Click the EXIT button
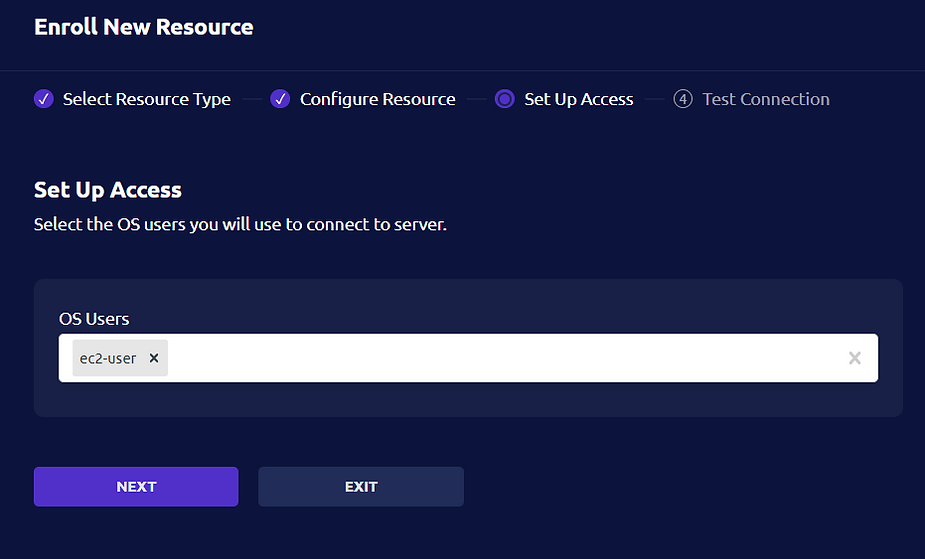Image resolution: width=925 pixels, height=559 pixels. (x=361, y=486)
